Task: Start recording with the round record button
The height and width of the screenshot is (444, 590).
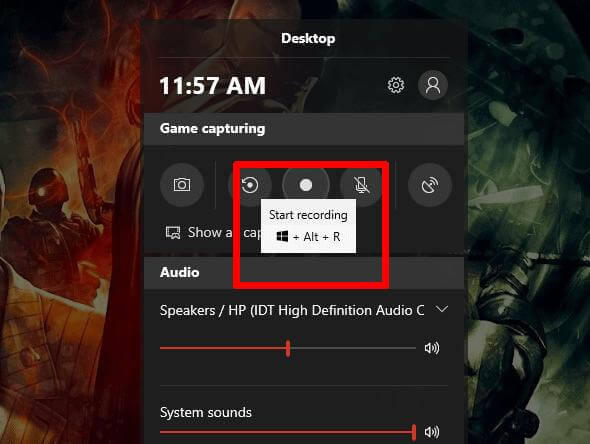Action: 306,185
